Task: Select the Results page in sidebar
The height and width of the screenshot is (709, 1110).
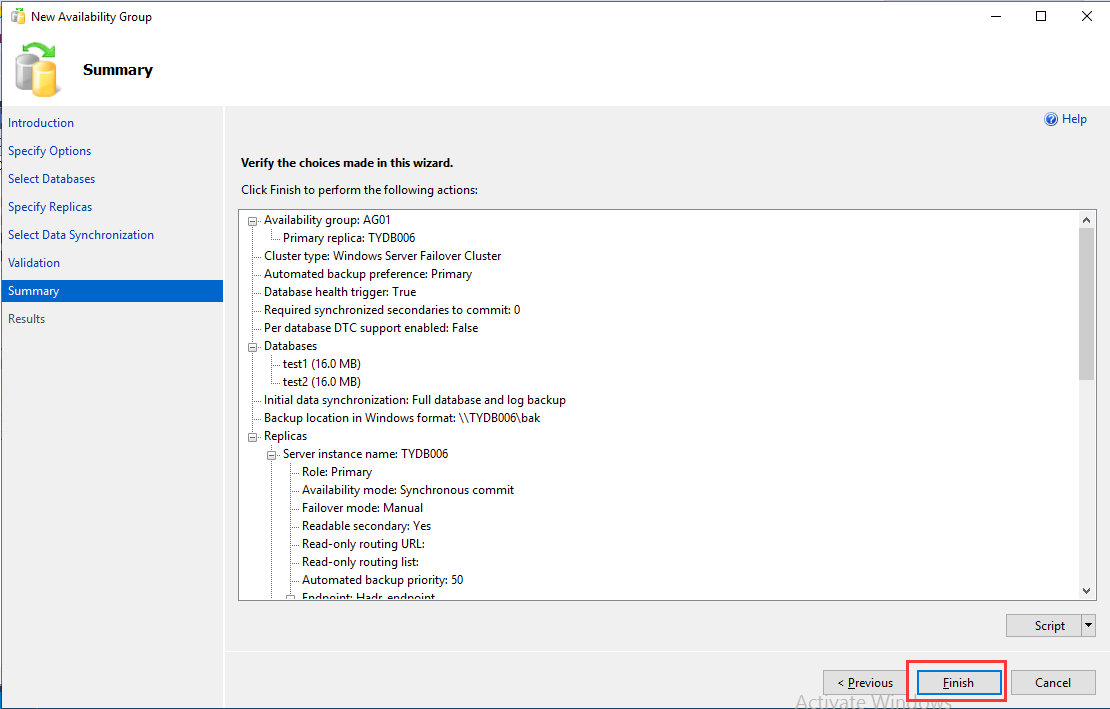Action: (x=27, y=318)
